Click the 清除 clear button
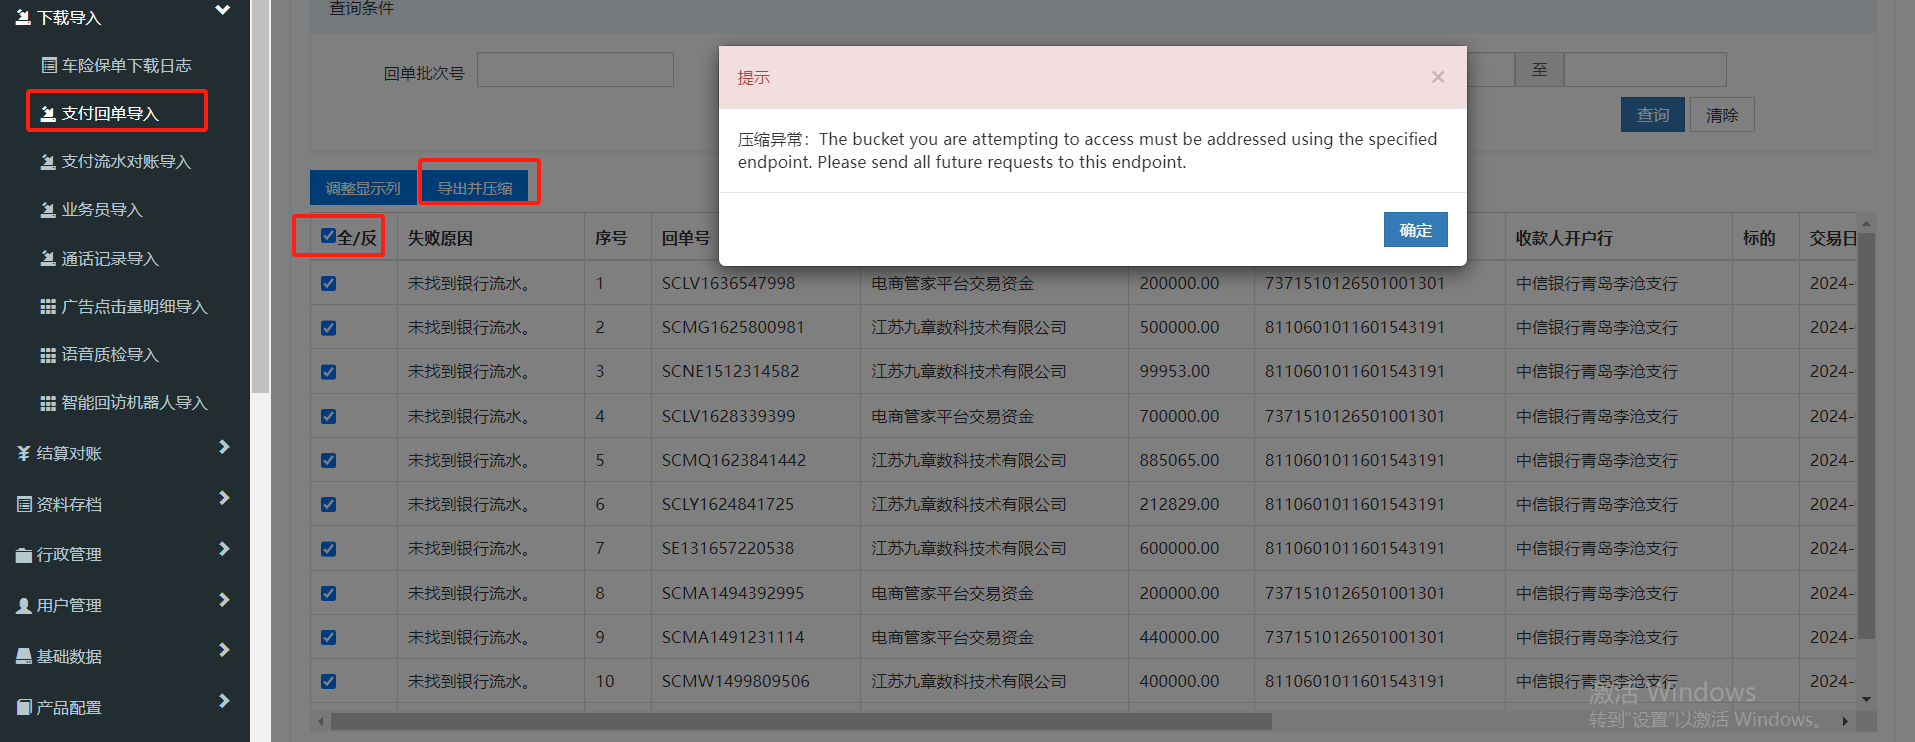The image size is (1915, 742). [x=1722, y=115]
